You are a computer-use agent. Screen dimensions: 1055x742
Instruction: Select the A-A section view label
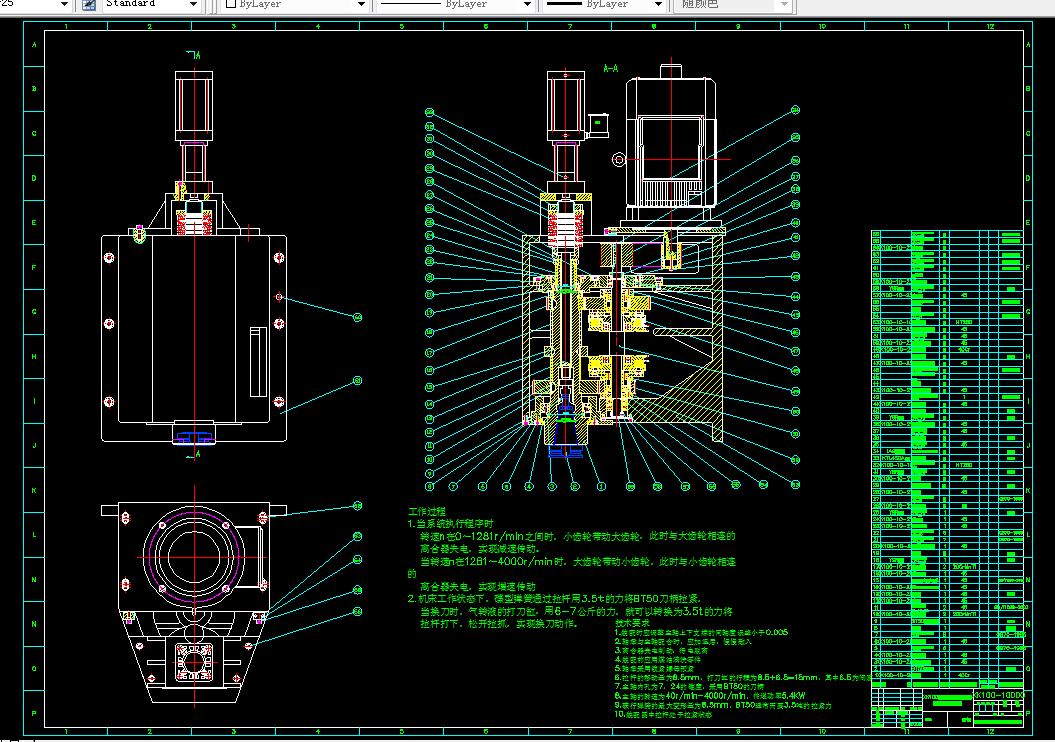[x=611, y=68]
